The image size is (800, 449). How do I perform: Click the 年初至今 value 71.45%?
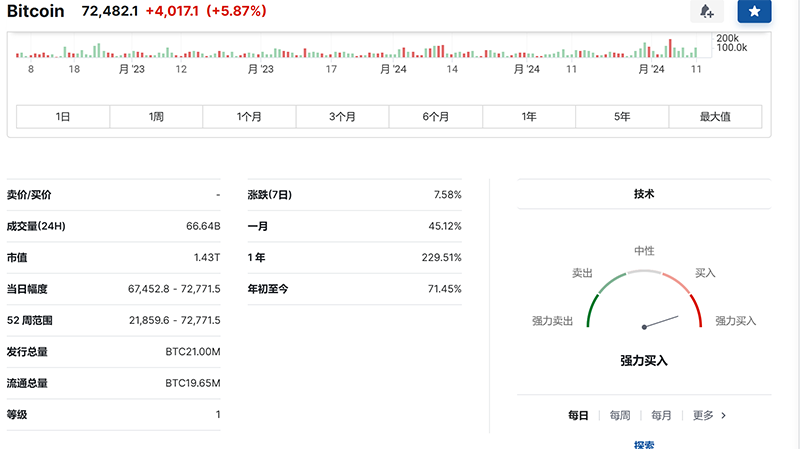pos(444,289)
